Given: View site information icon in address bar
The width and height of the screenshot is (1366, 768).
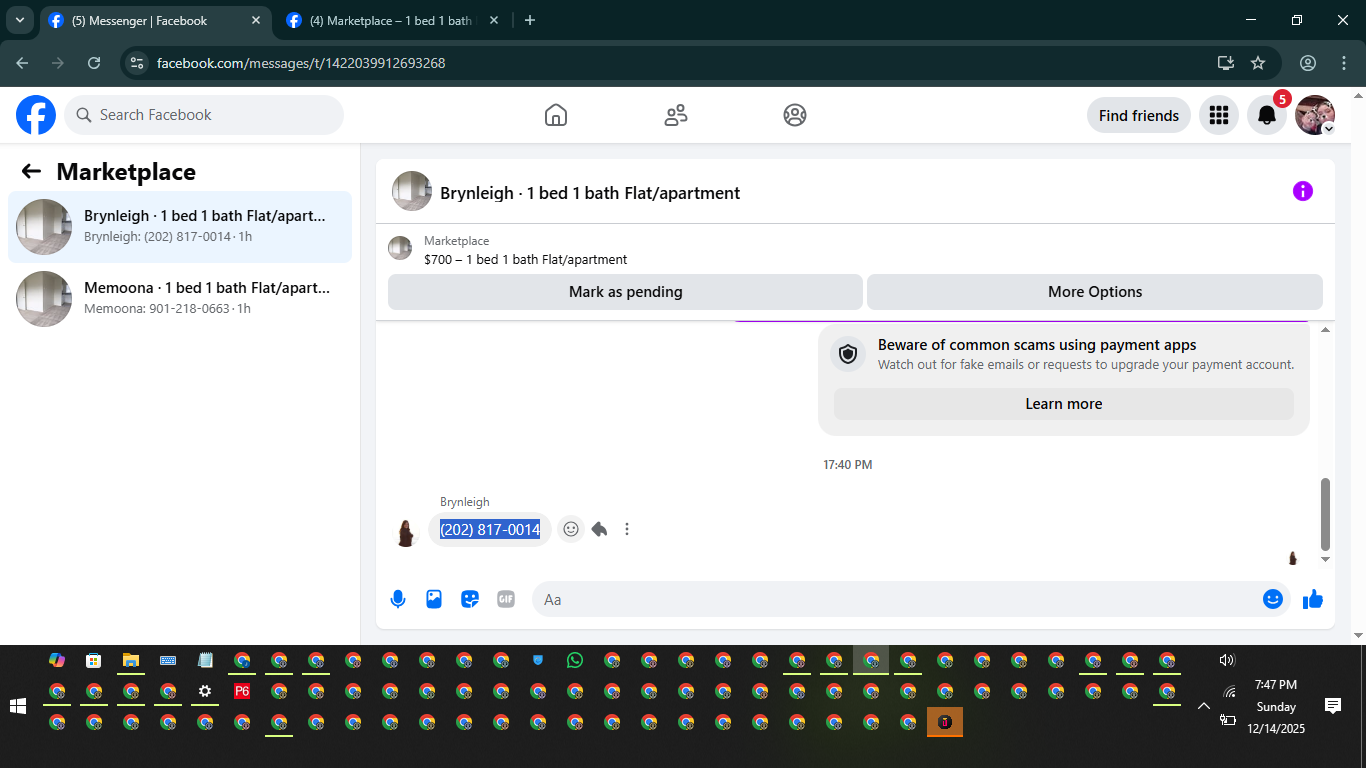Looking at the screenshot, I should click(137, 63).
